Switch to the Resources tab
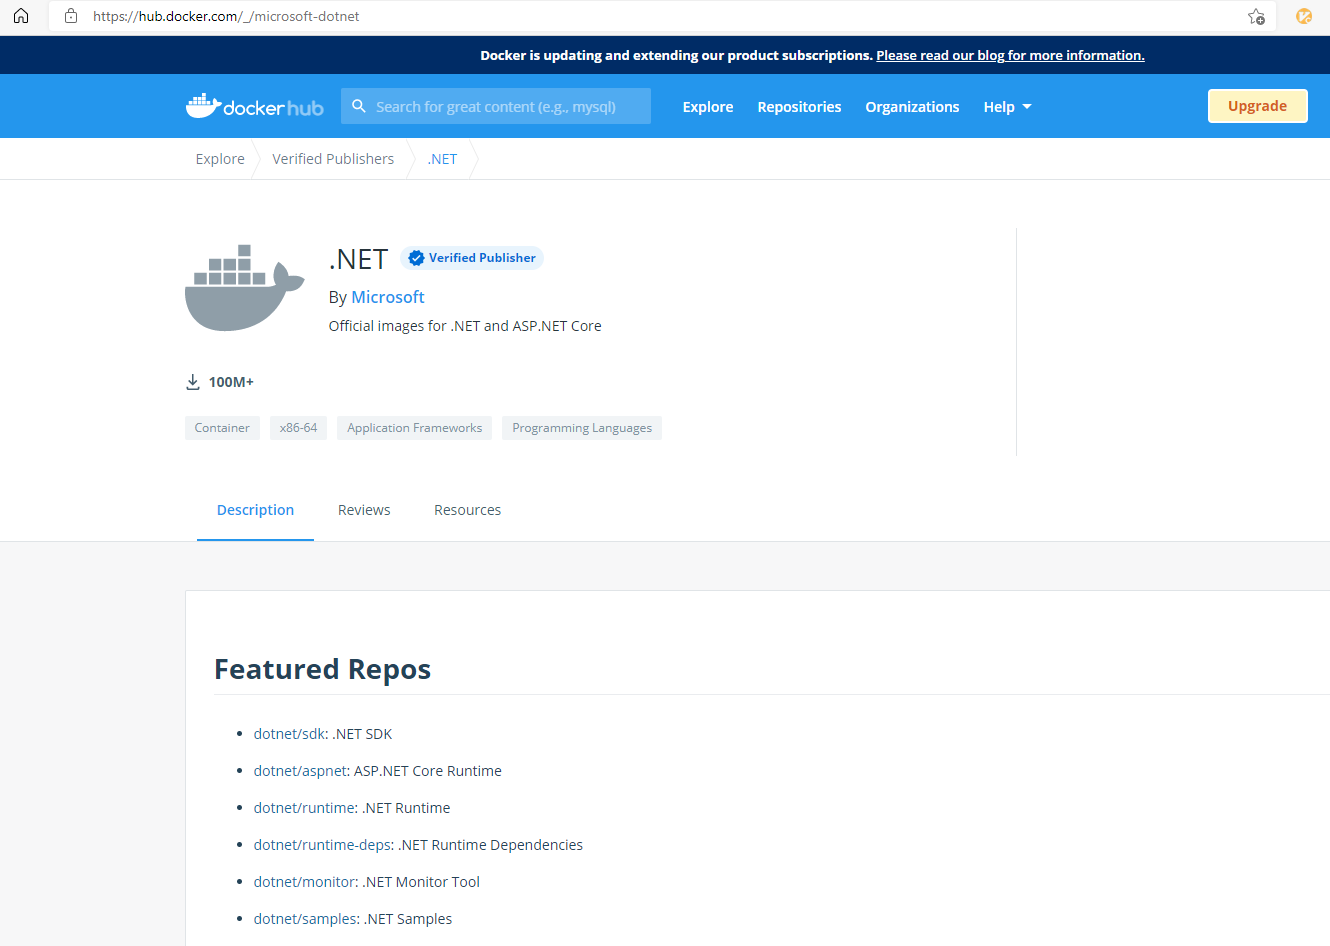This screenshot has height=946, width=1330. click(467, 510)
